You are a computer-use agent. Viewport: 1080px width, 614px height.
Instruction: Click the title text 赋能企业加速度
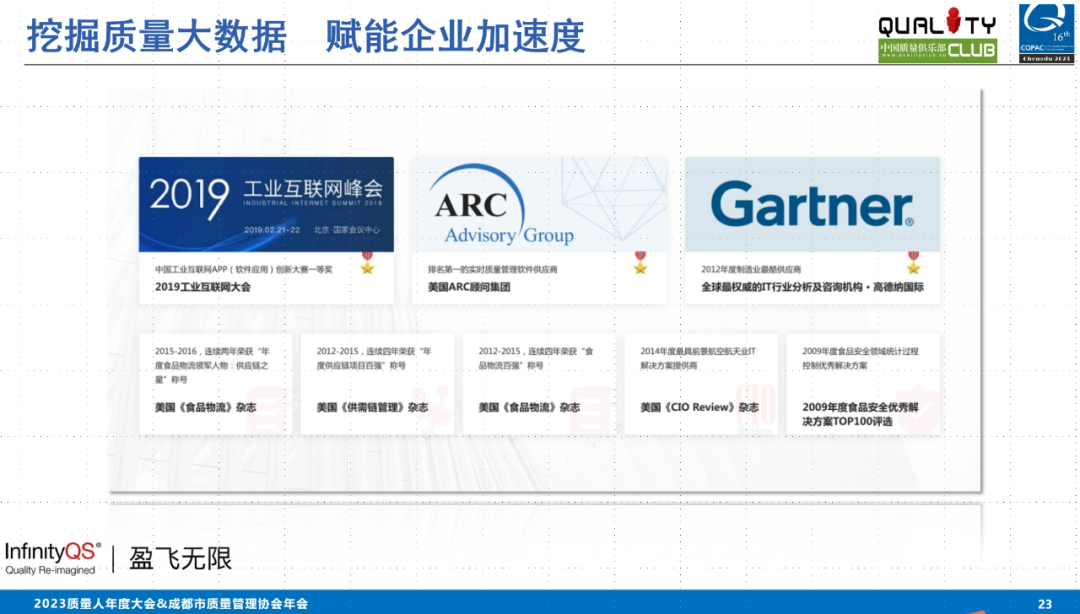pos(455,36)
